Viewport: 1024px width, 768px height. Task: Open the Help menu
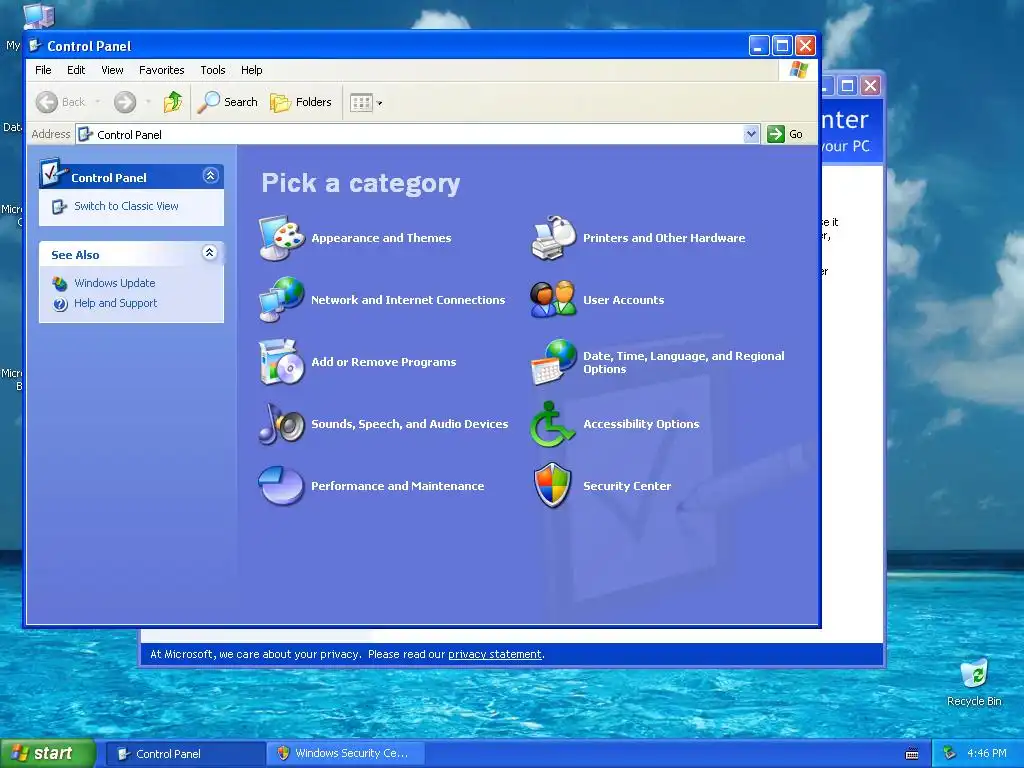tap(251, 70)
